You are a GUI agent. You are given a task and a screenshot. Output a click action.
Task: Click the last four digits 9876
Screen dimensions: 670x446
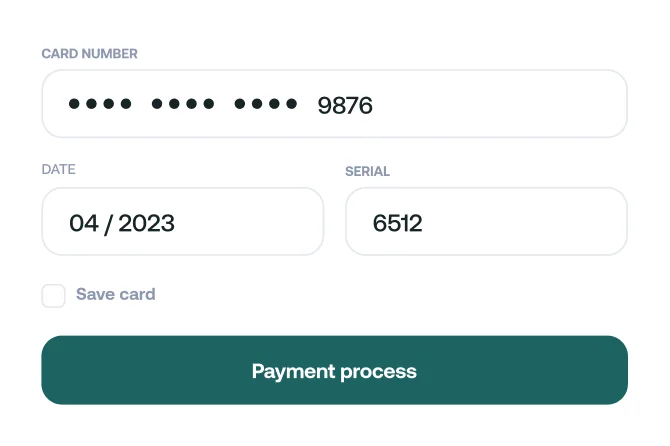(345, 105)
